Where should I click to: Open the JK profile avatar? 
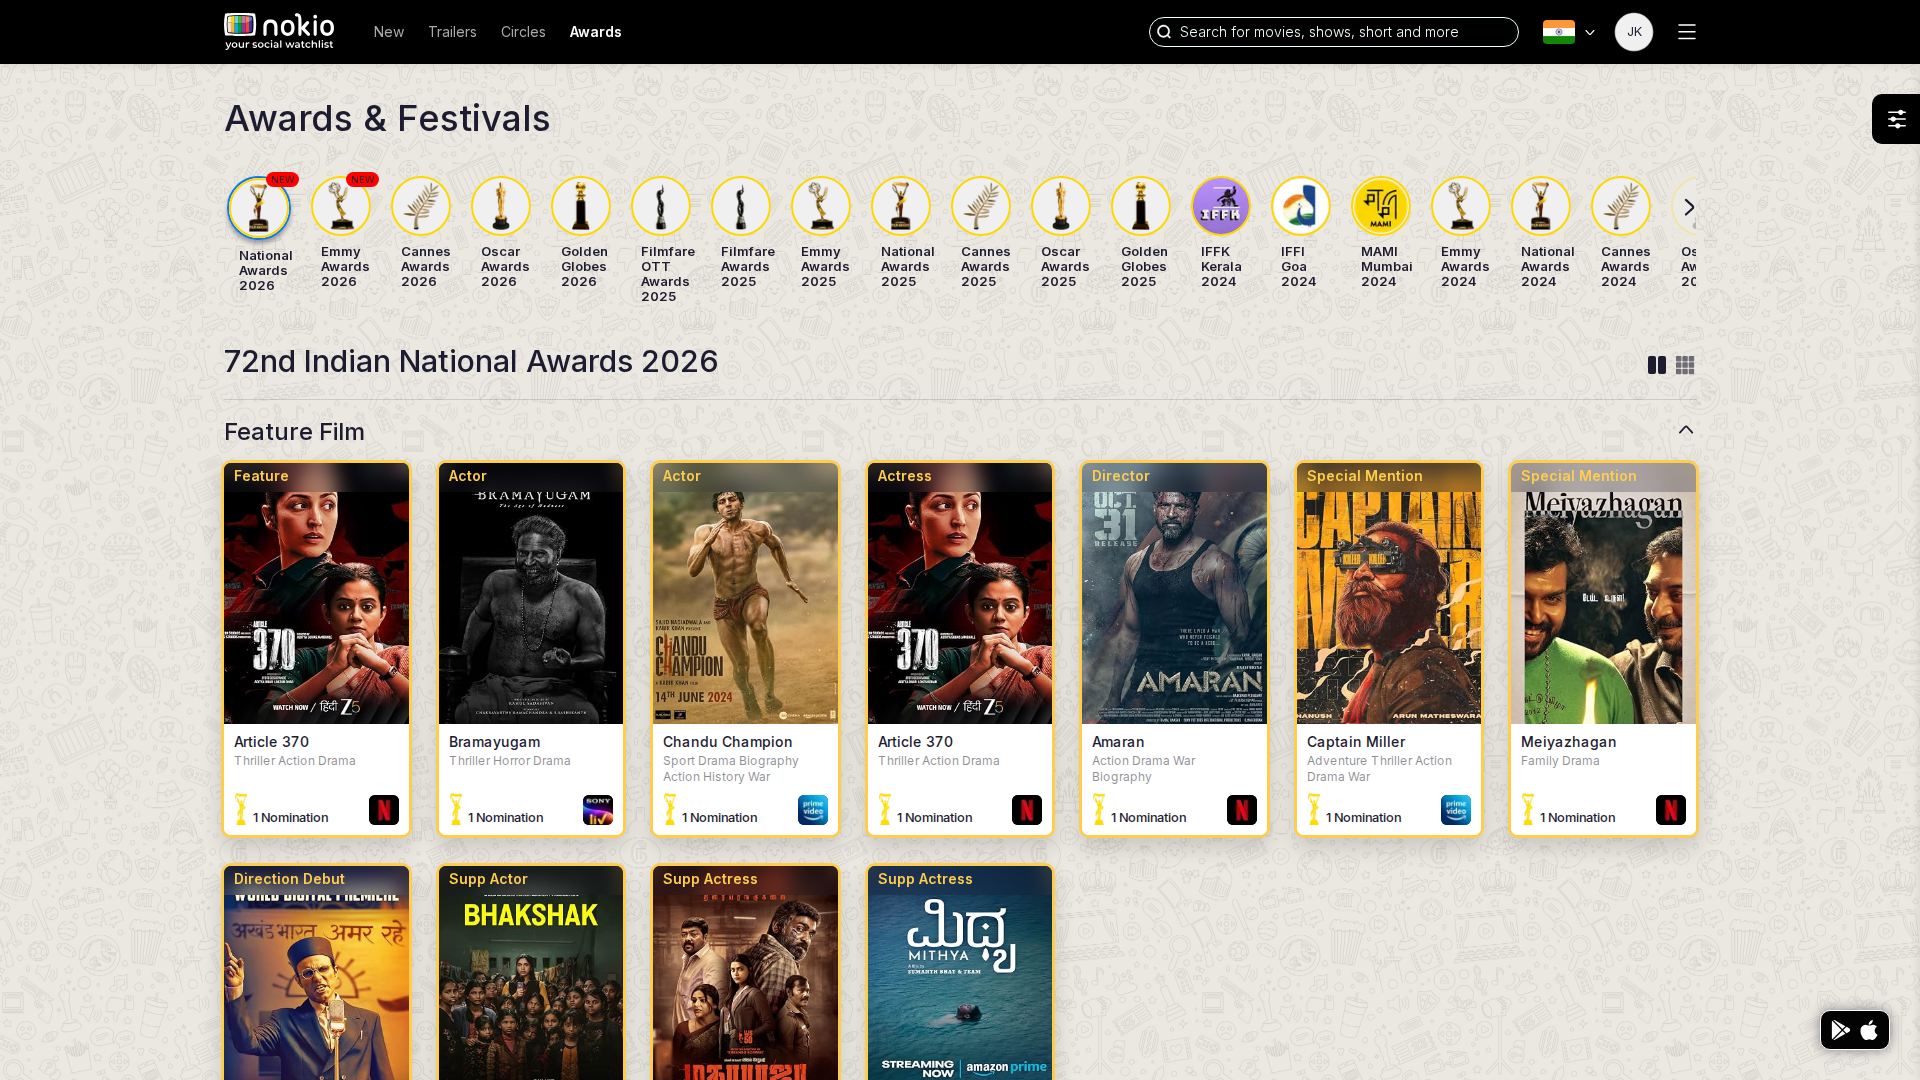point(1634,32)
